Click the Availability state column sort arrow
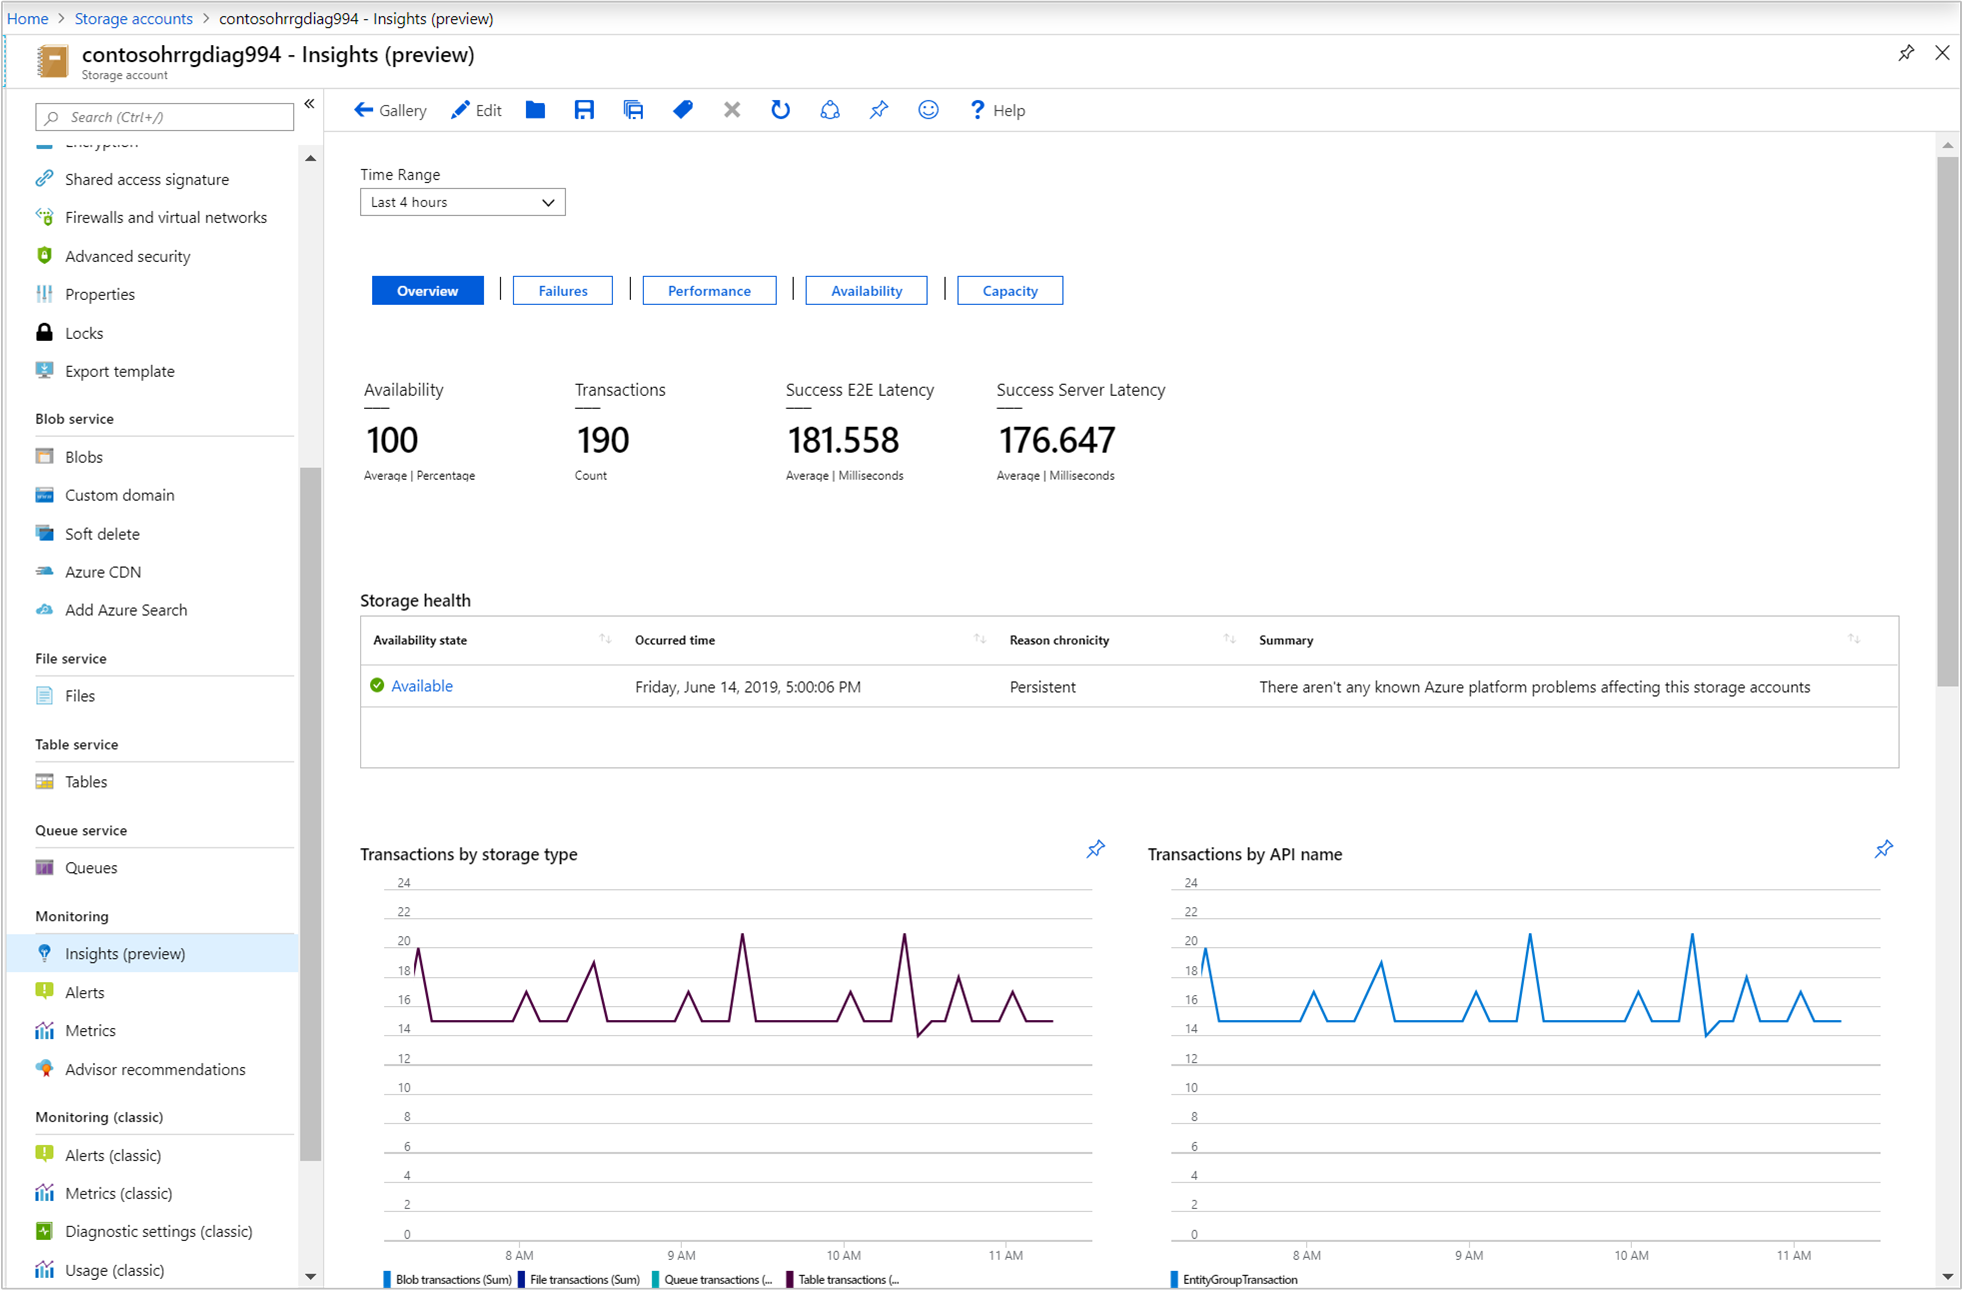The image size is (1963, 1290). (x=600, y=639)
